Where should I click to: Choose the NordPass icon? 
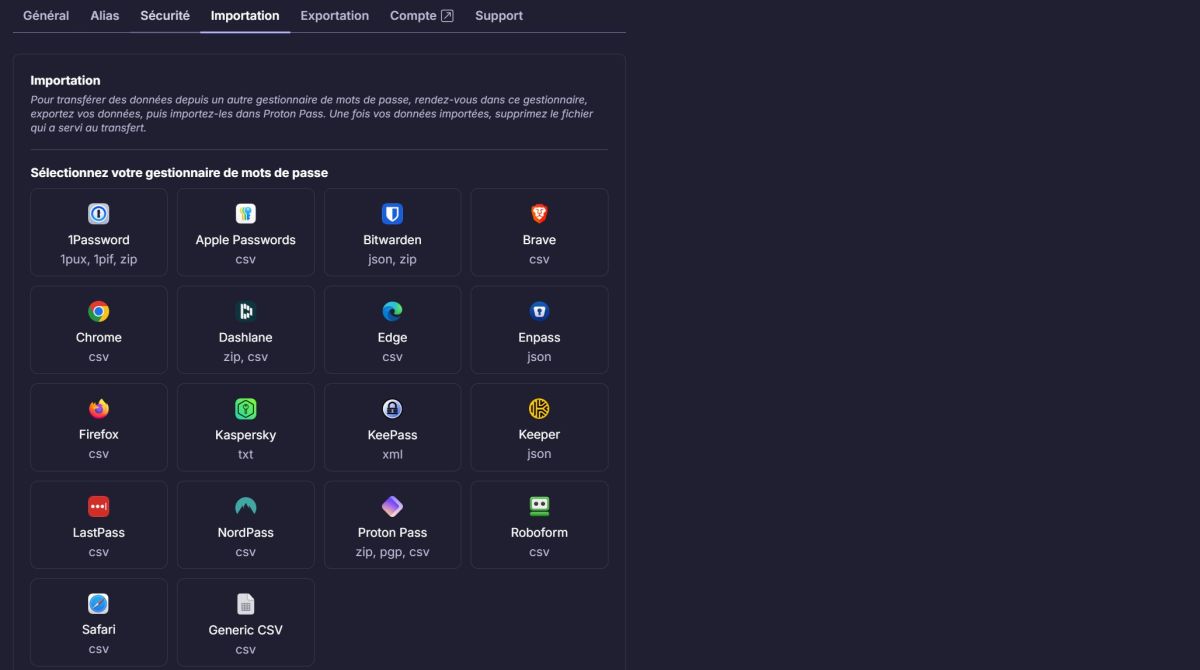pyautogui.click(x=245, y=506)
